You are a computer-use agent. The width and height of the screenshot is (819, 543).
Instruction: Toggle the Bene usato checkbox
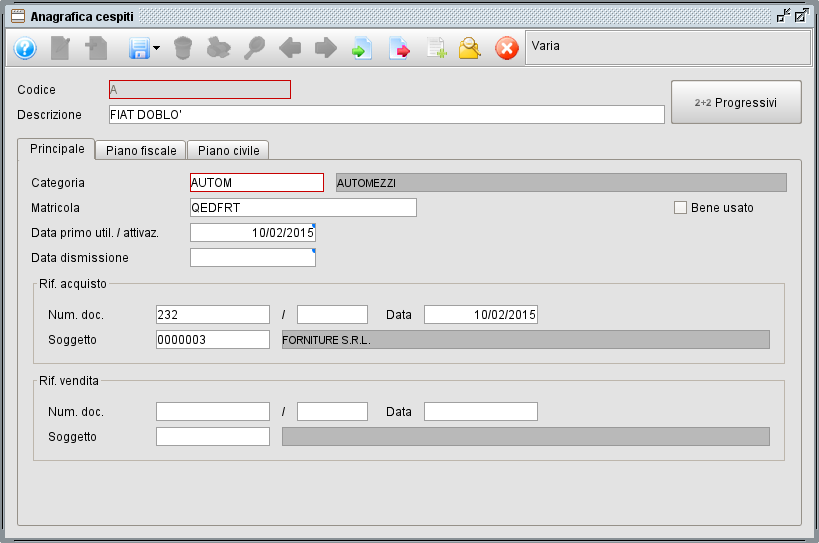(x=680, y=208)
